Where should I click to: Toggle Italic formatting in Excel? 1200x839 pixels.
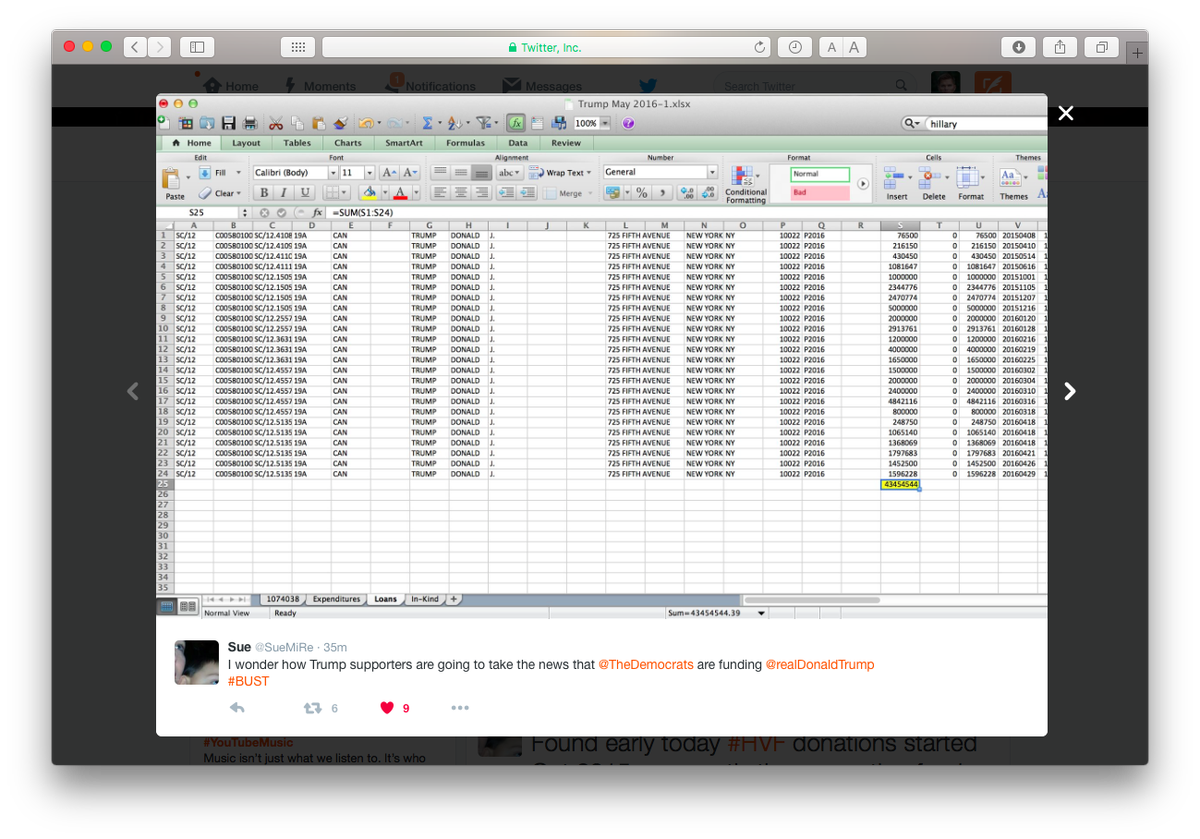point(284,193)
